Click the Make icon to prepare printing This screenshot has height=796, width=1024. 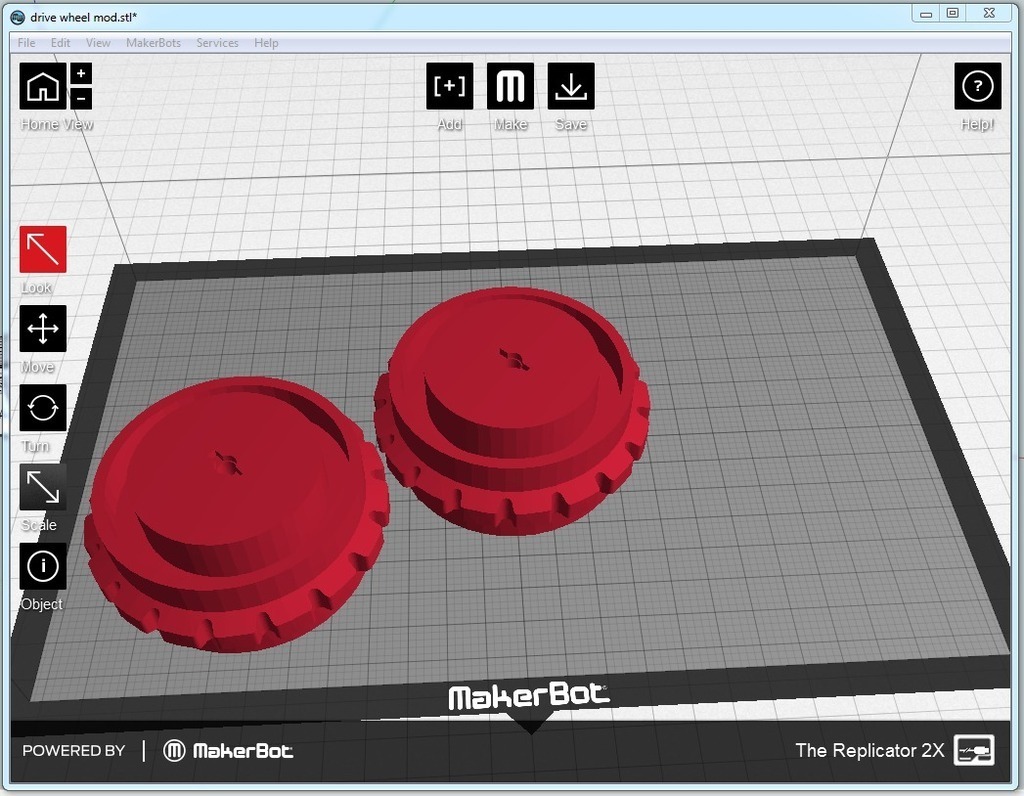click(x=510, y=85)
